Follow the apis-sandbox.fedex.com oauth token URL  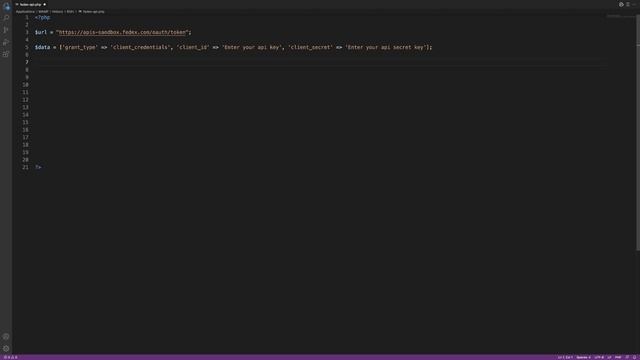(122, 32)
